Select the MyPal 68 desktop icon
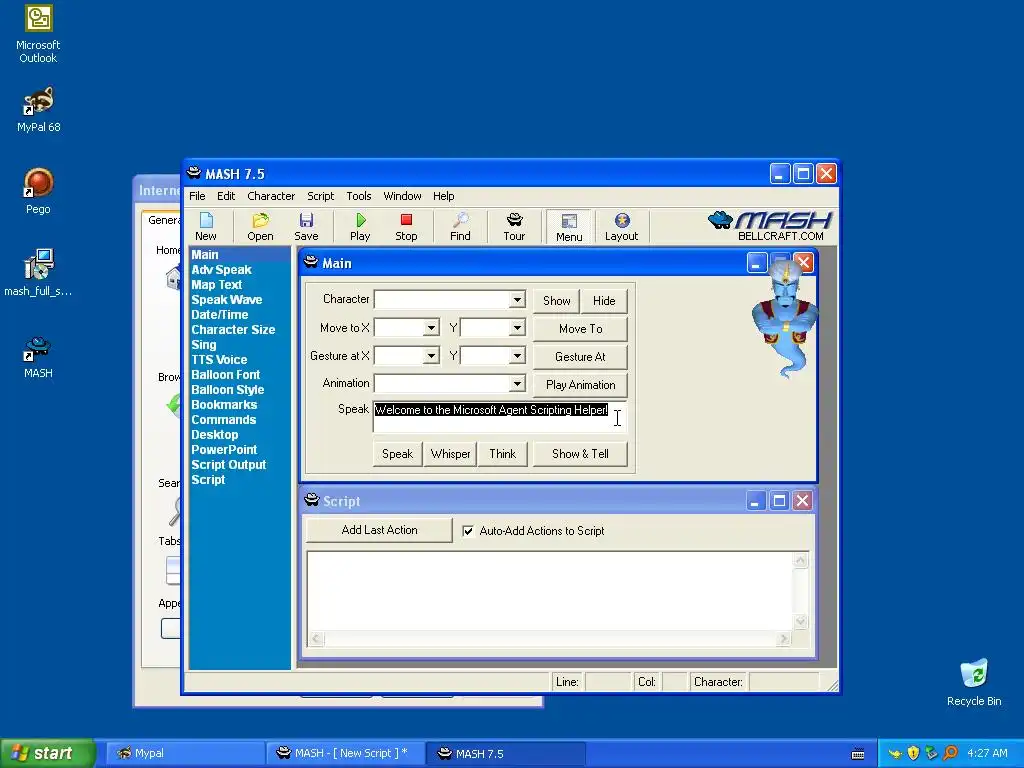 [x=38, y=110]
